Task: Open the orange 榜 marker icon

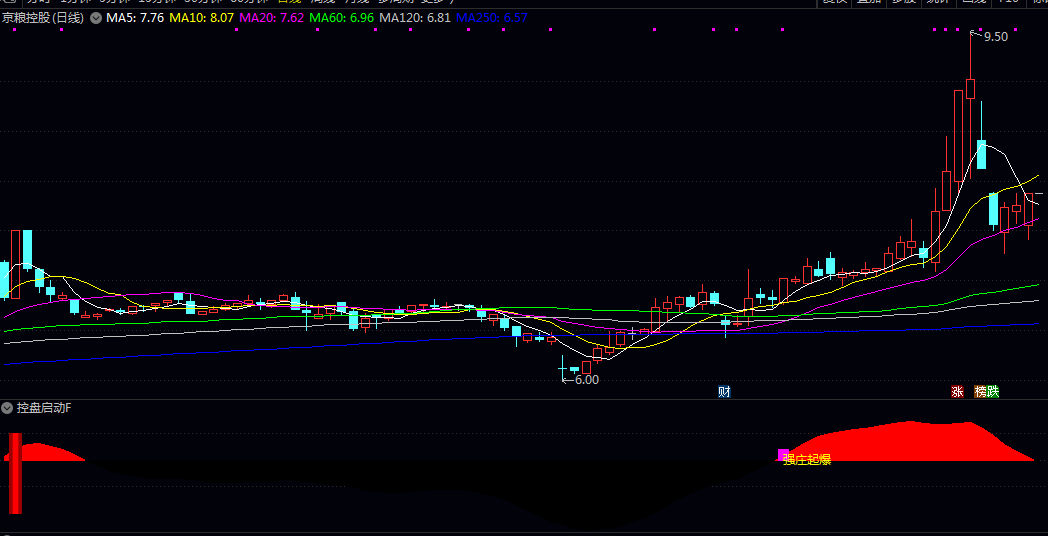Action: [x=980, y=392]
